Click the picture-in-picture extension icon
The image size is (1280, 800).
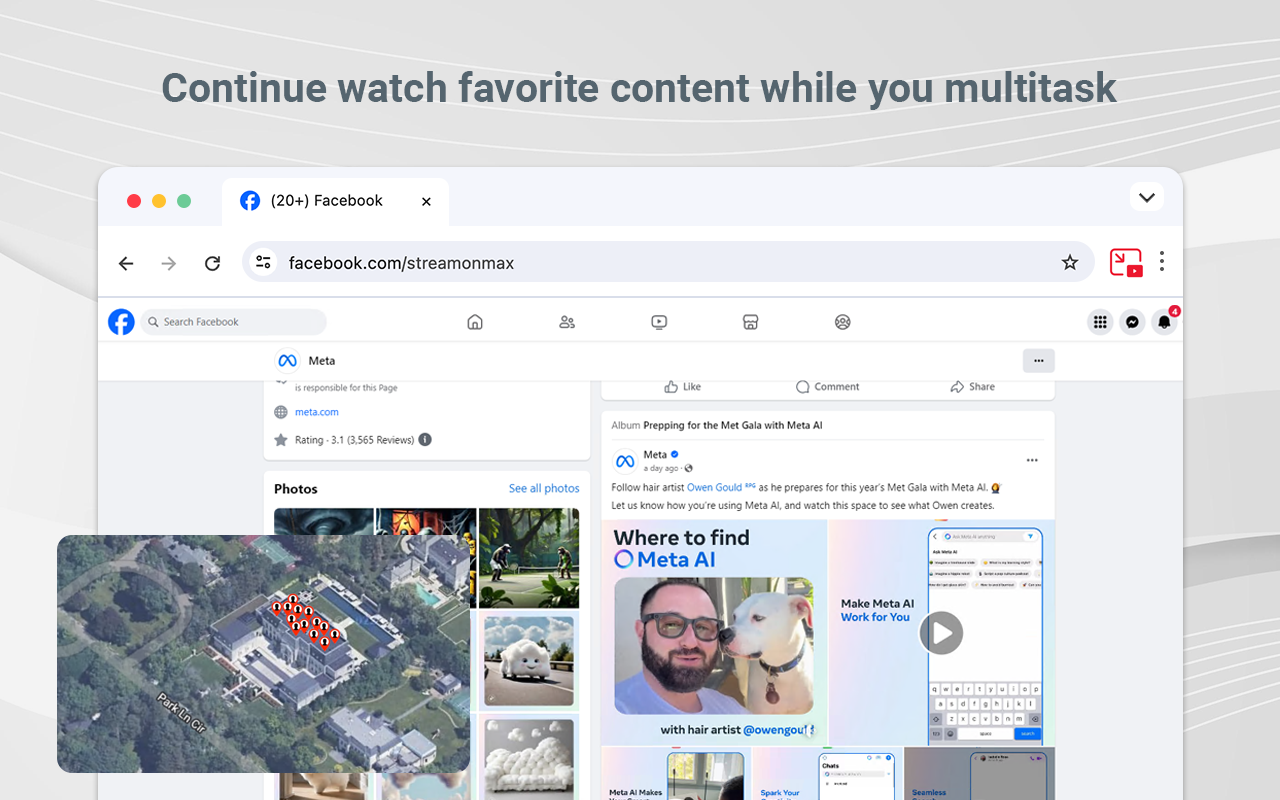tap(1126, 262)
